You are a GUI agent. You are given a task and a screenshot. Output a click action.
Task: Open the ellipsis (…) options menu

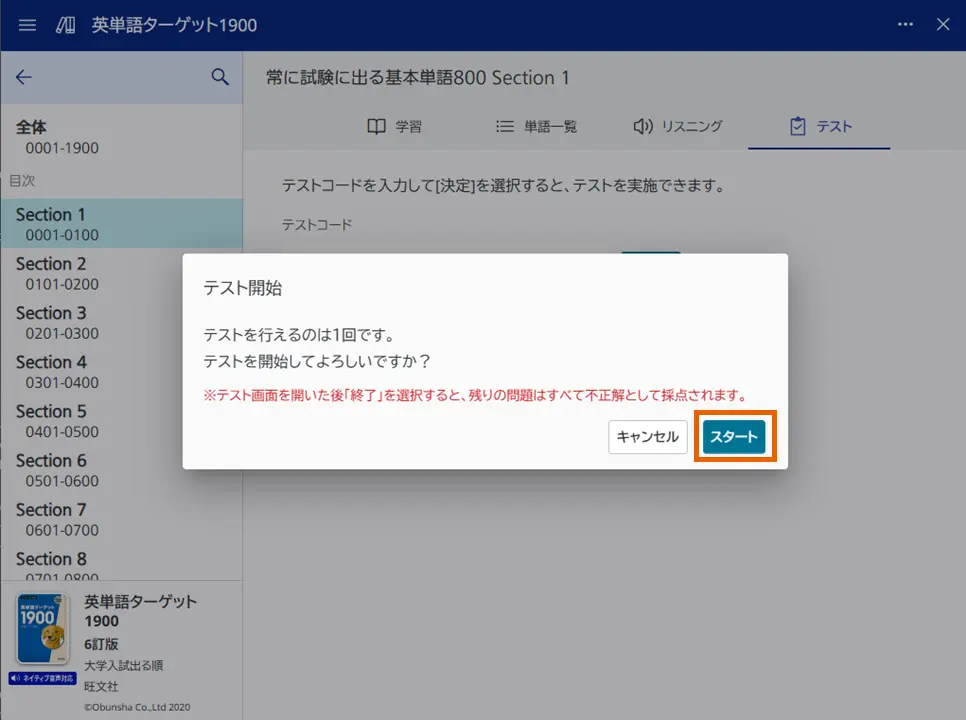(905, 25)
